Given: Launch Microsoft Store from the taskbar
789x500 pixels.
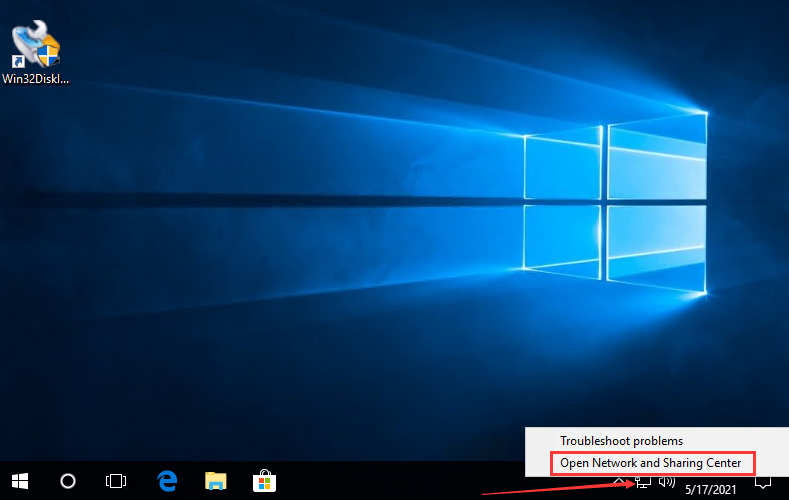Looking at the screenshot, I should (264, 481).
